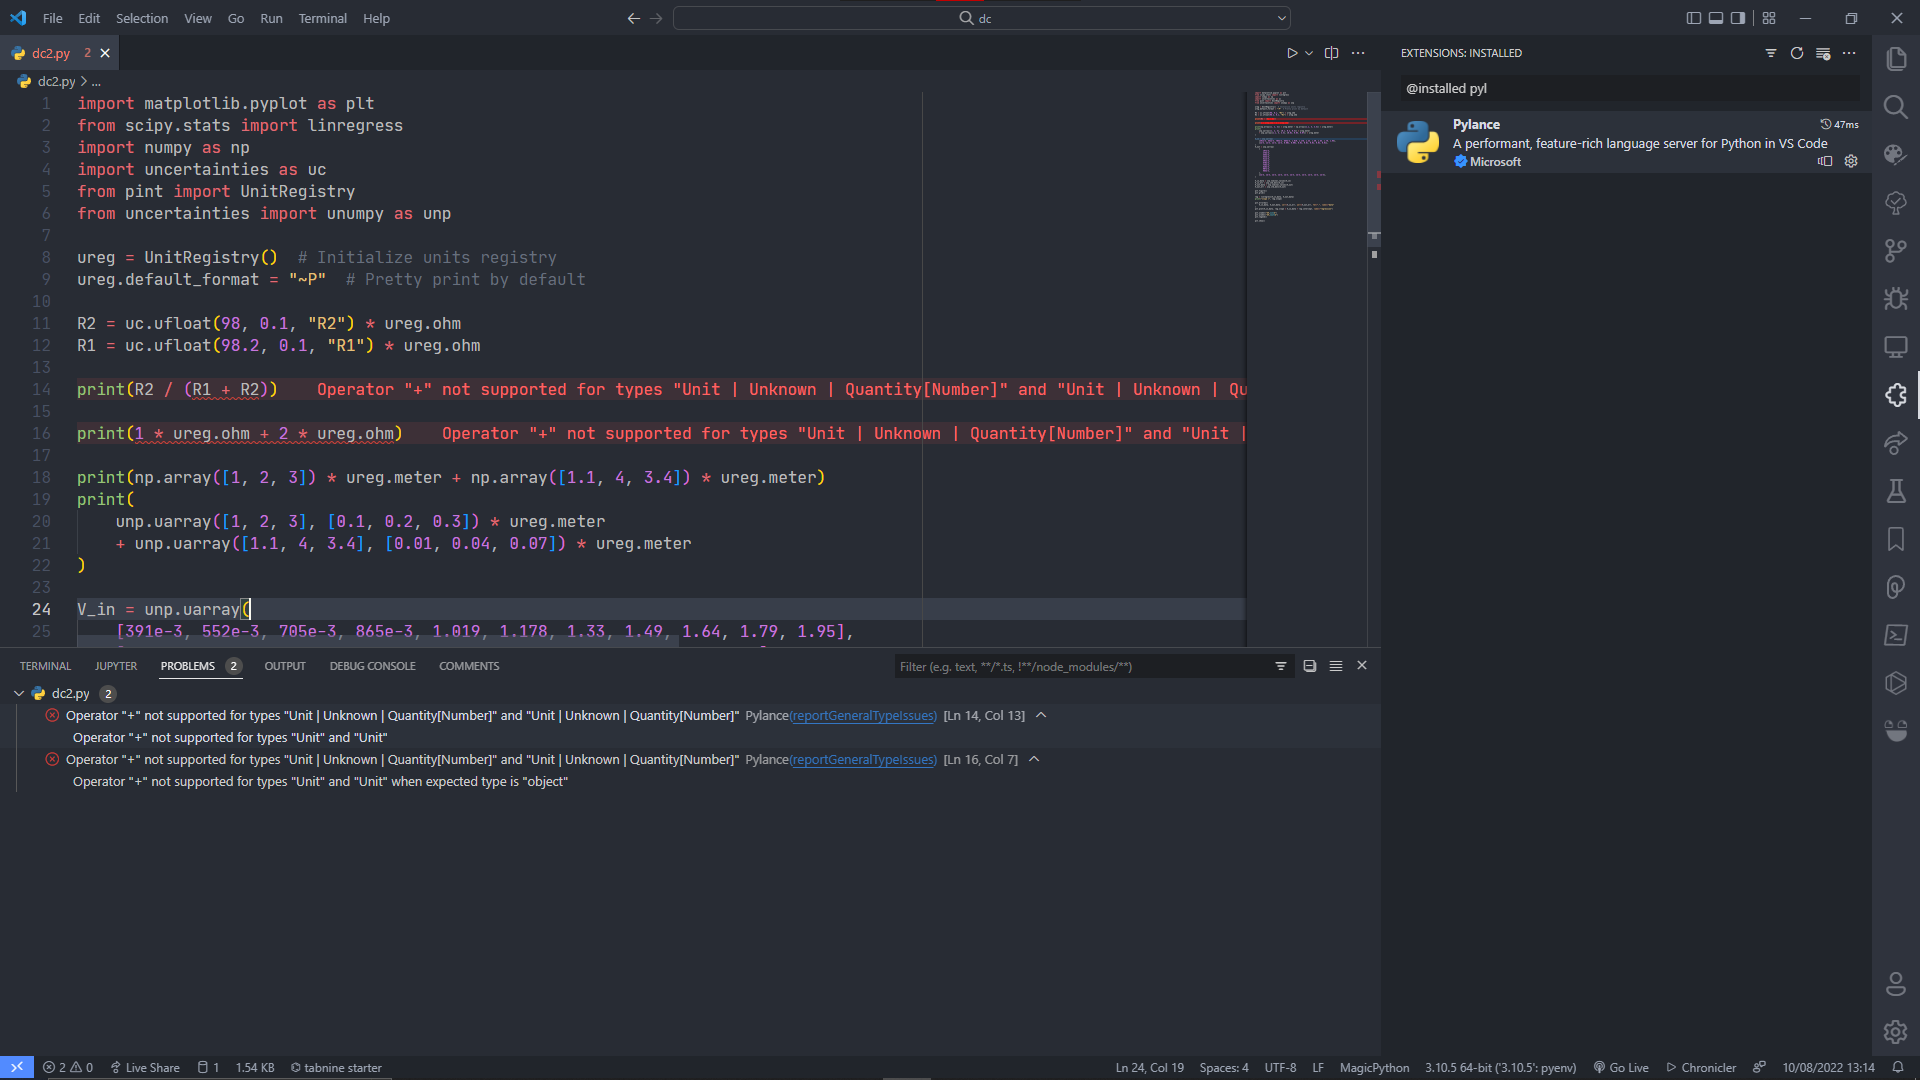
Task: Refresh the installed extensions list
Action: 1798,53
